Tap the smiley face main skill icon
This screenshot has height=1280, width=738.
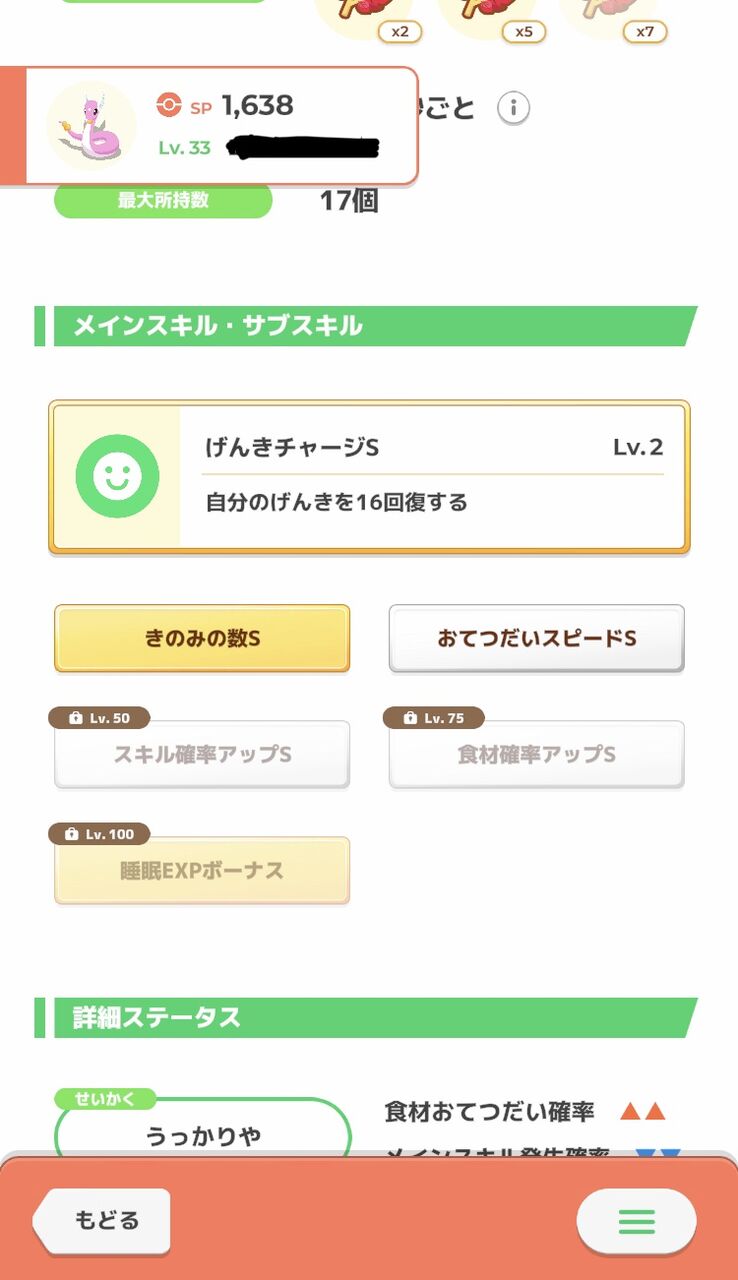pos(117,476)
